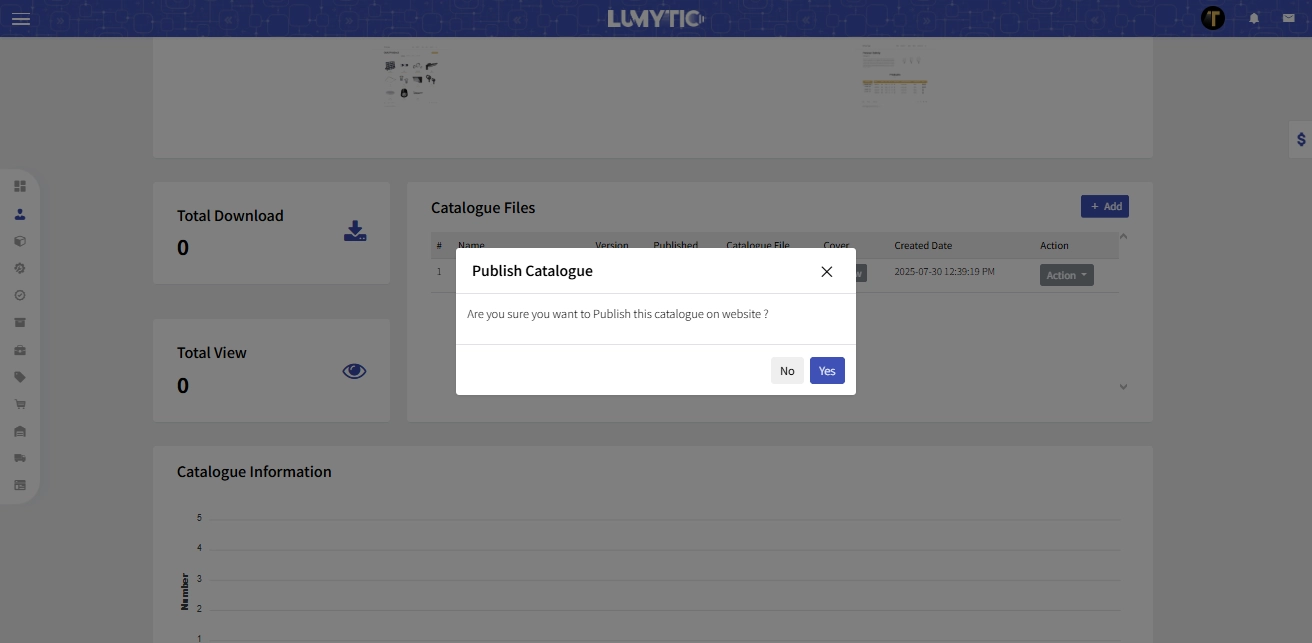The height and width of the screenshot is (643, 1312).
Task: Click No to cancel publishing
Action: coord(787,371)
